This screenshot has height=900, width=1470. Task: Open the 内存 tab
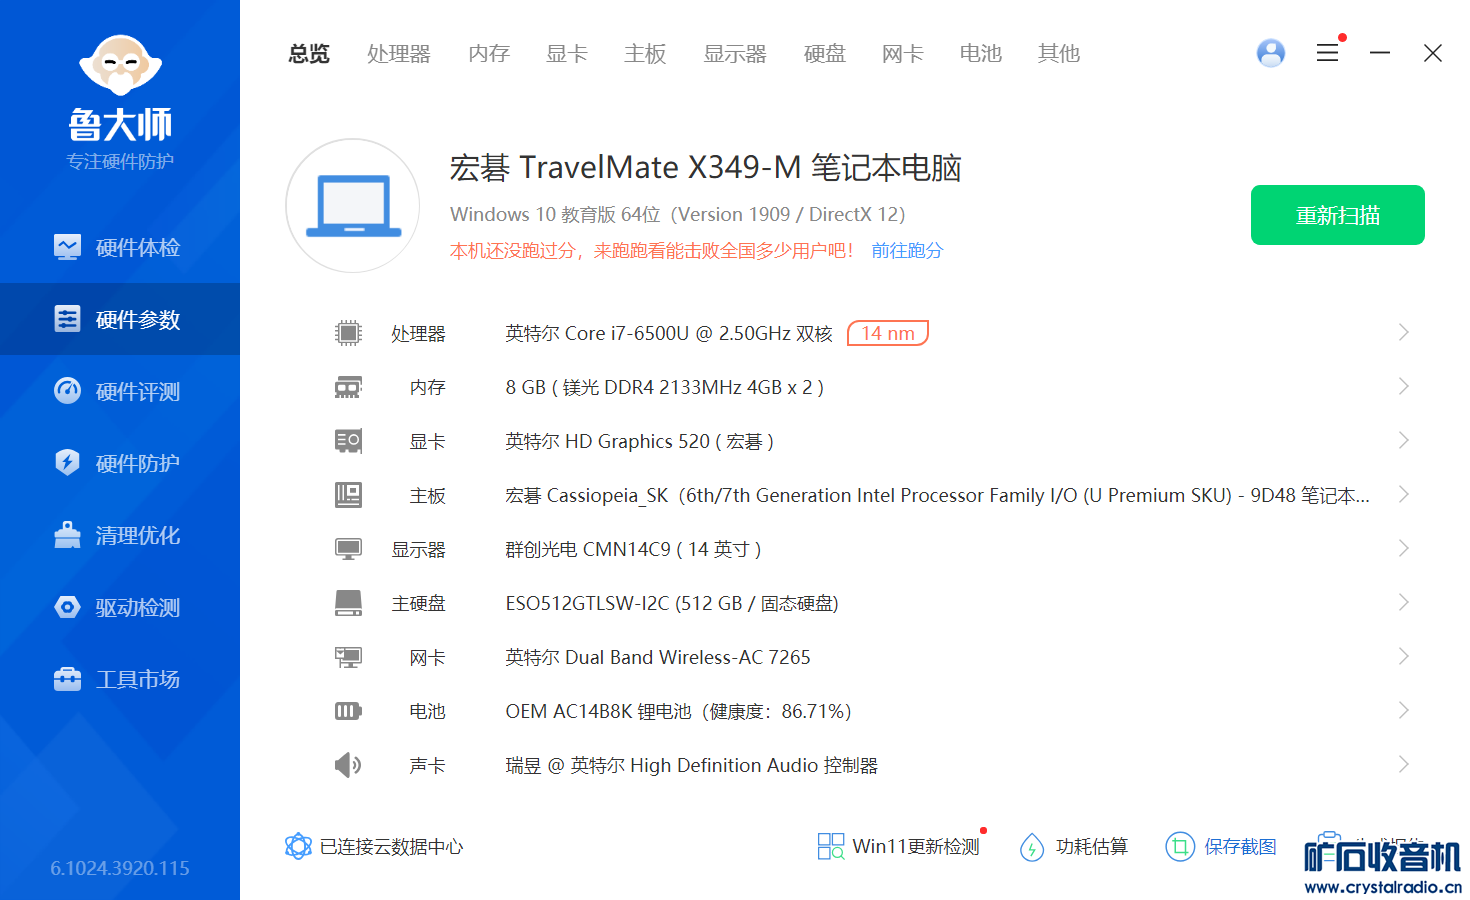click(489, 53)
